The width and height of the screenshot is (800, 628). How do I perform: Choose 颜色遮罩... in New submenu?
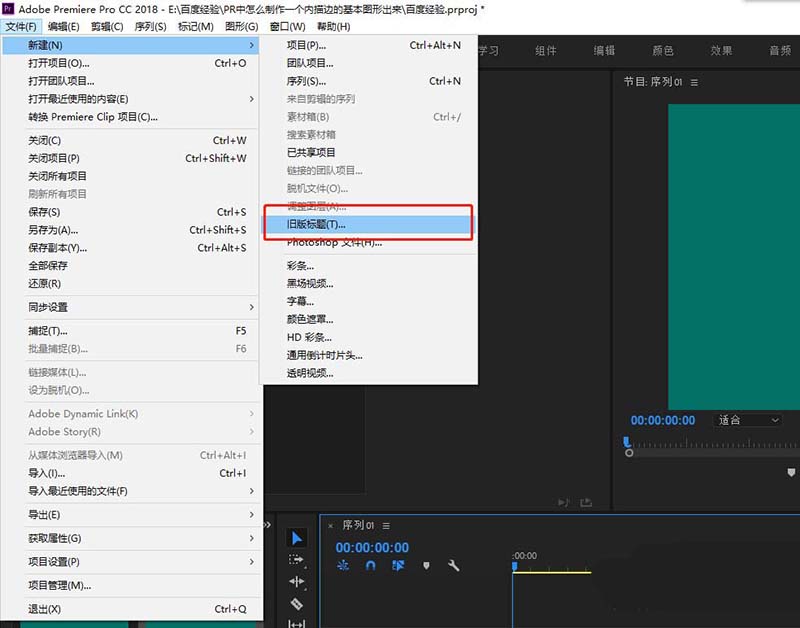point(368,319)
